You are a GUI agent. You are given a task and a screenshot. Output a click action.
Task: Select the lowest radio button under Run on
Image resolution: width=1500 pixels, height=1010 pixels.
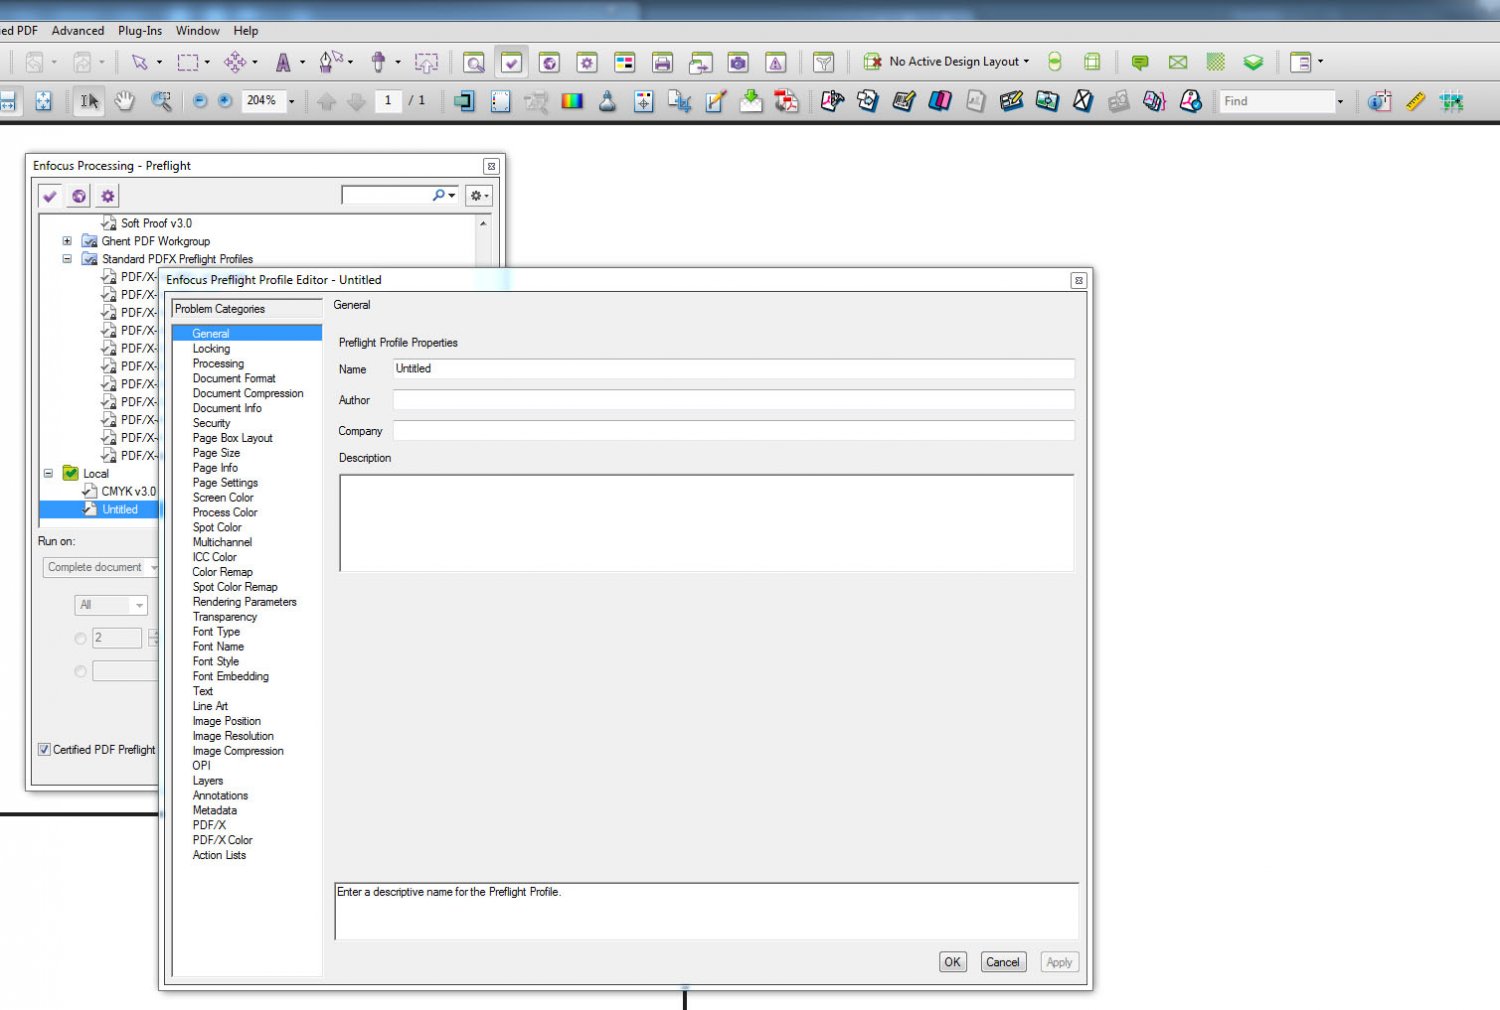pyautogui.click(x=80, y=671)
